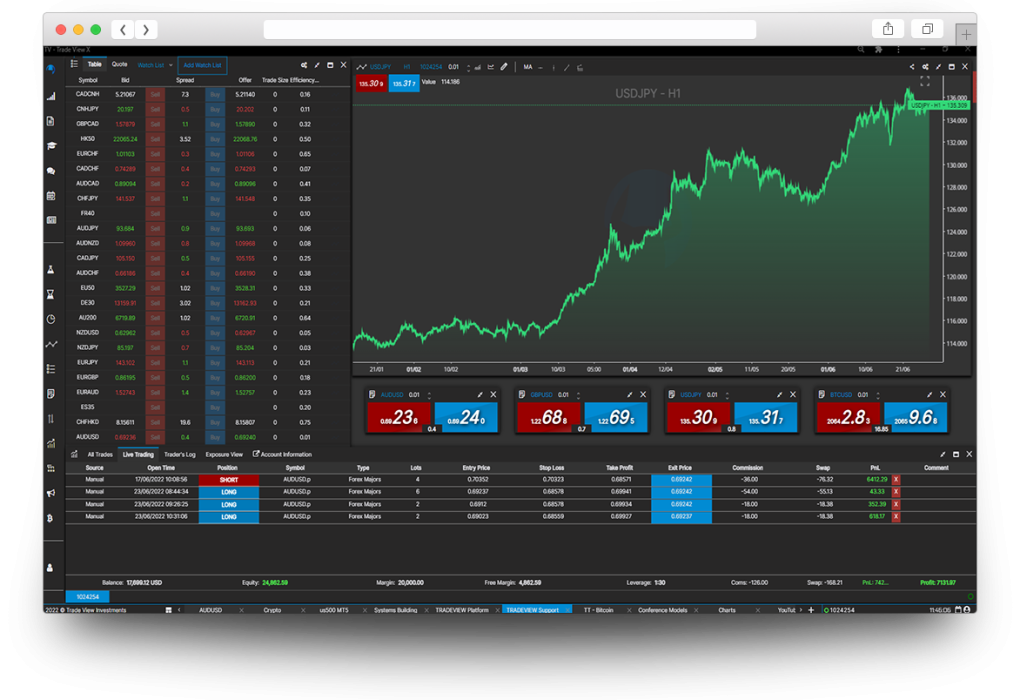Click the volume stepper on AUDUSD trade widget
The image size is (1020, 700).
pyautogui.click(x=429, y=395)
